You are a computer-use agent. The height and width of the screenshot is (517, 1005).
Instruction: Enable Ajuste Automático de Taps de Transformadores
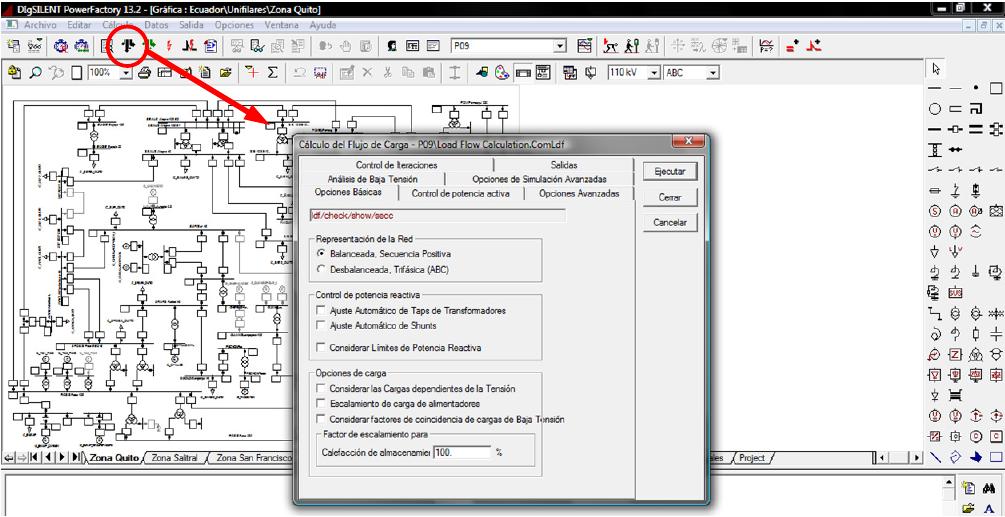(x=320, y=311)
